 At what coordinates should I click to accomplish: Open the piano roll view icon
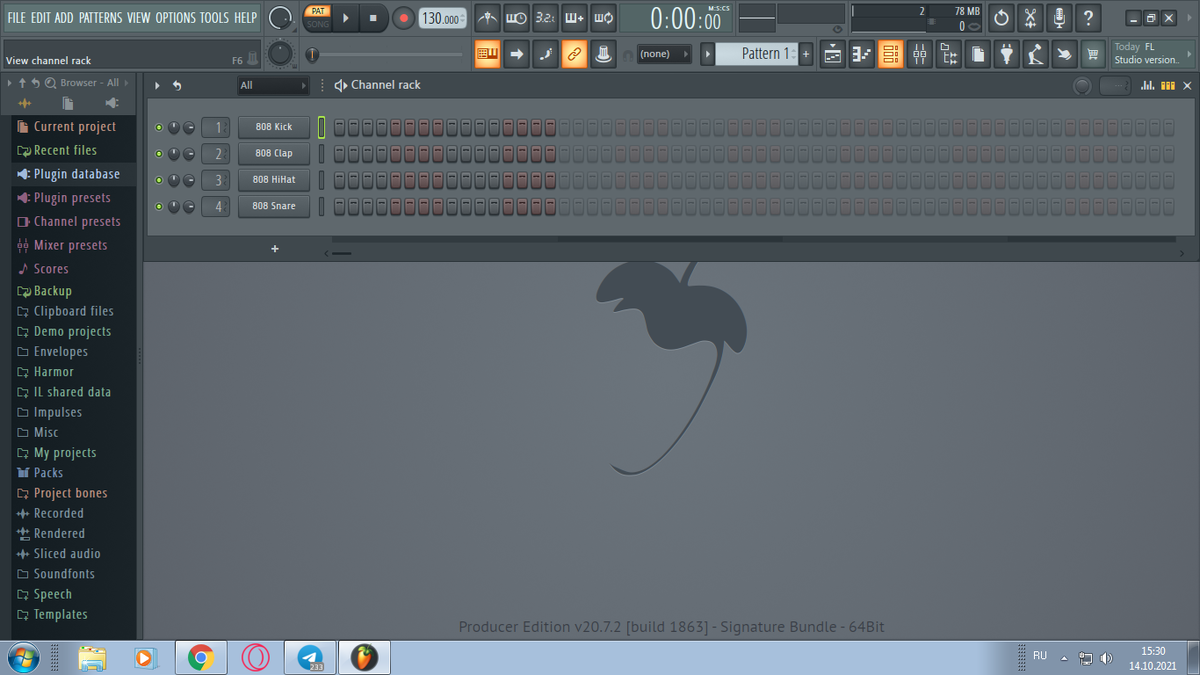pos(861,54)
